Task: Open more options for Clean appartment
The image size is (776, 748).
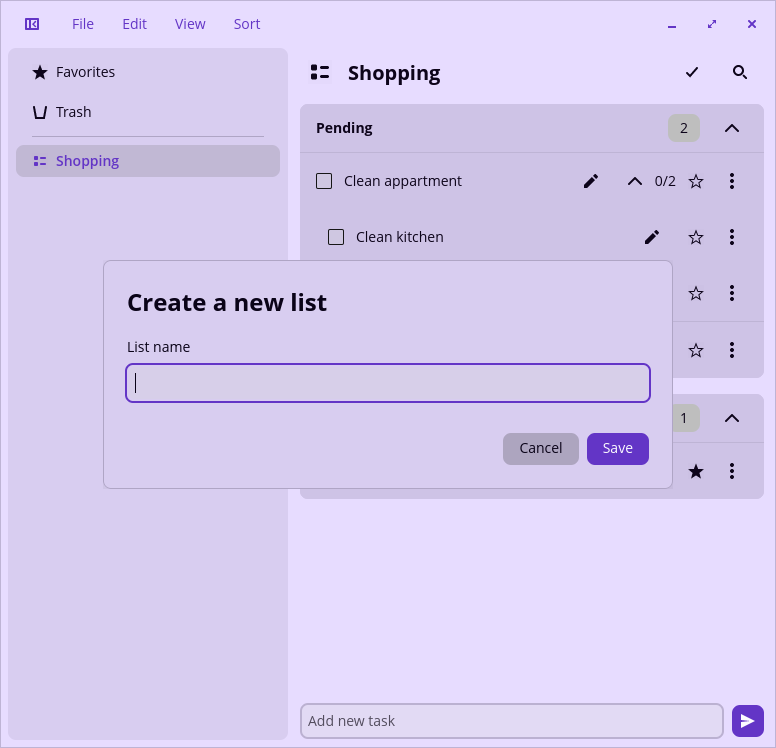Action: (x=732, y=181)
